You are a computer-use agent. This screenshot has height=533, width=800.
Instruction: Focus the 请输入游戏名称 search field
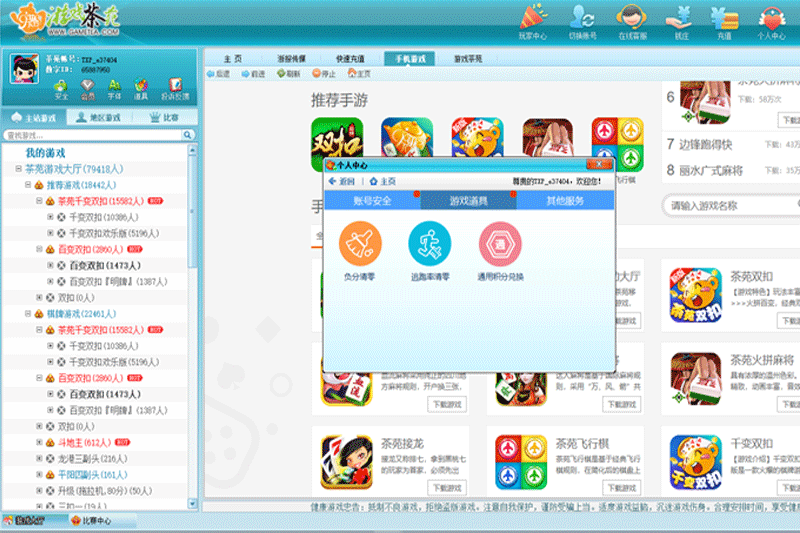click(732, 206)
